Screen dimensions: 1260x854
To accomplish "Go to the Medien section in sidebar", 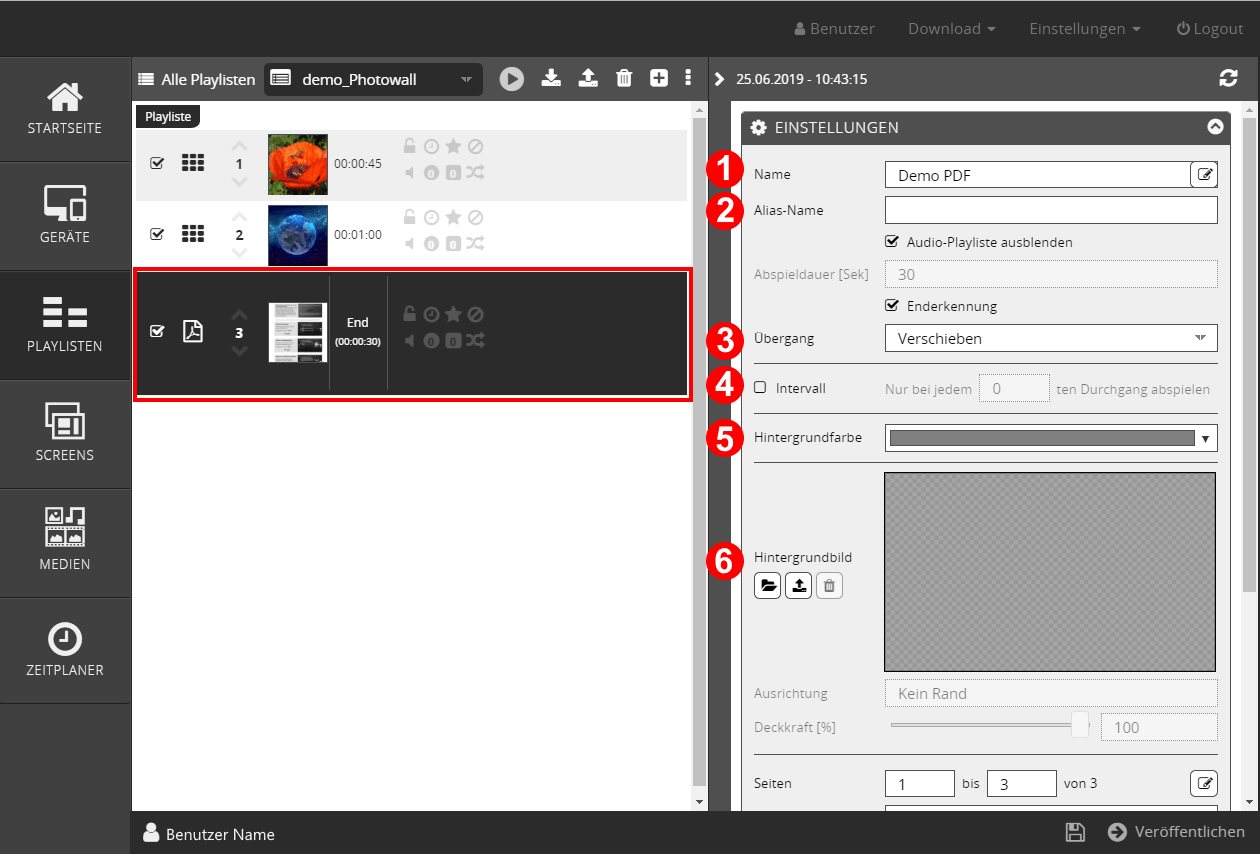I will tap(65, 543).
